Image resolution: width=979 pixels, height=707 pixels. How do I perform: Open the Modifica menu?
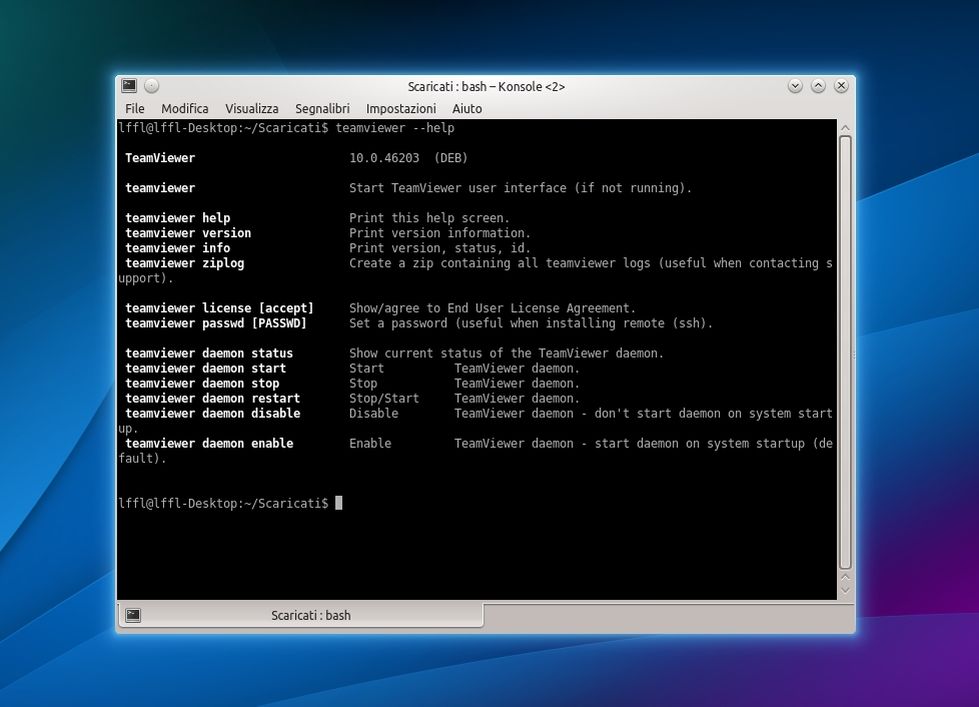(185, 109)
